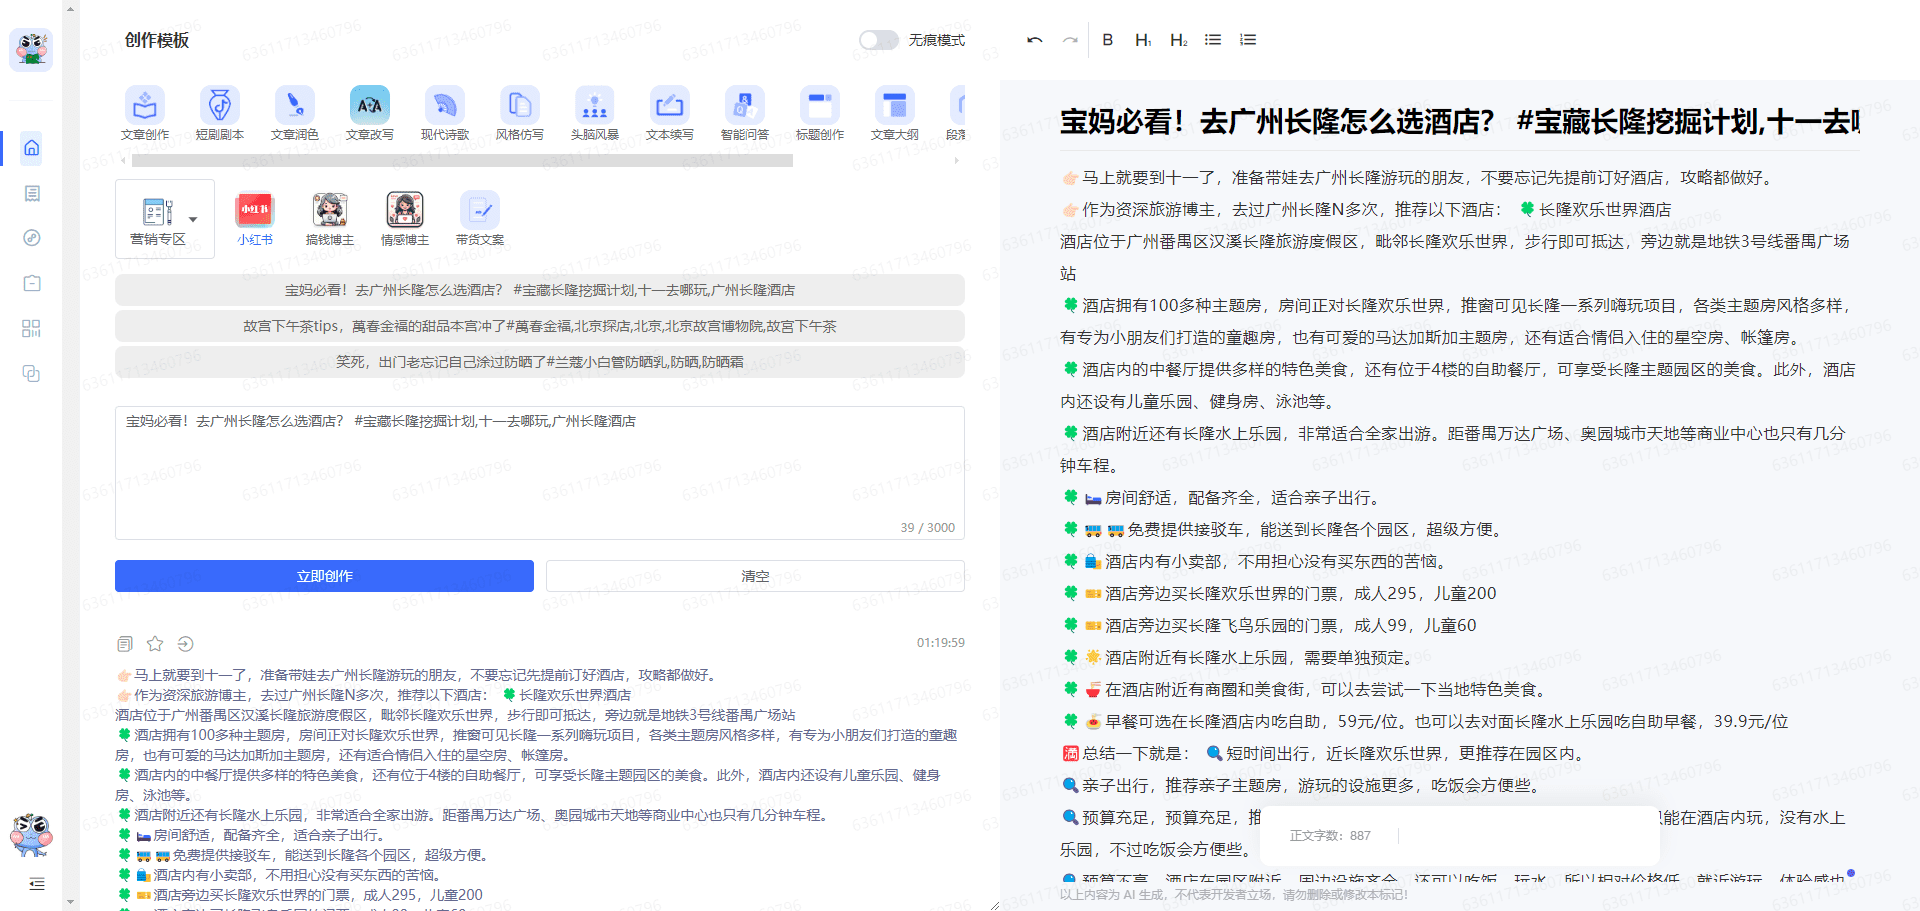Undo the last editor action
The image size is (1920, 911).
click(x=1035, y=40)
